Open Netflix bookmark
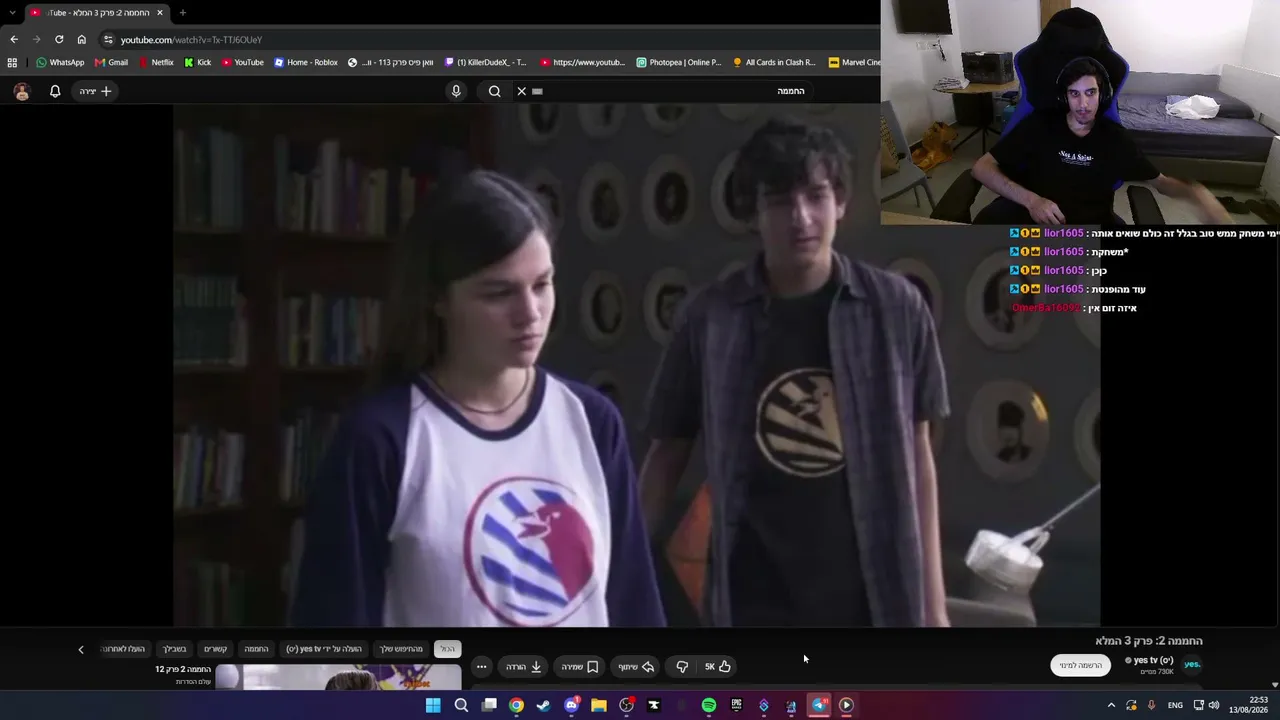The width and height of the screenshot is (1280, 720). 156,62
